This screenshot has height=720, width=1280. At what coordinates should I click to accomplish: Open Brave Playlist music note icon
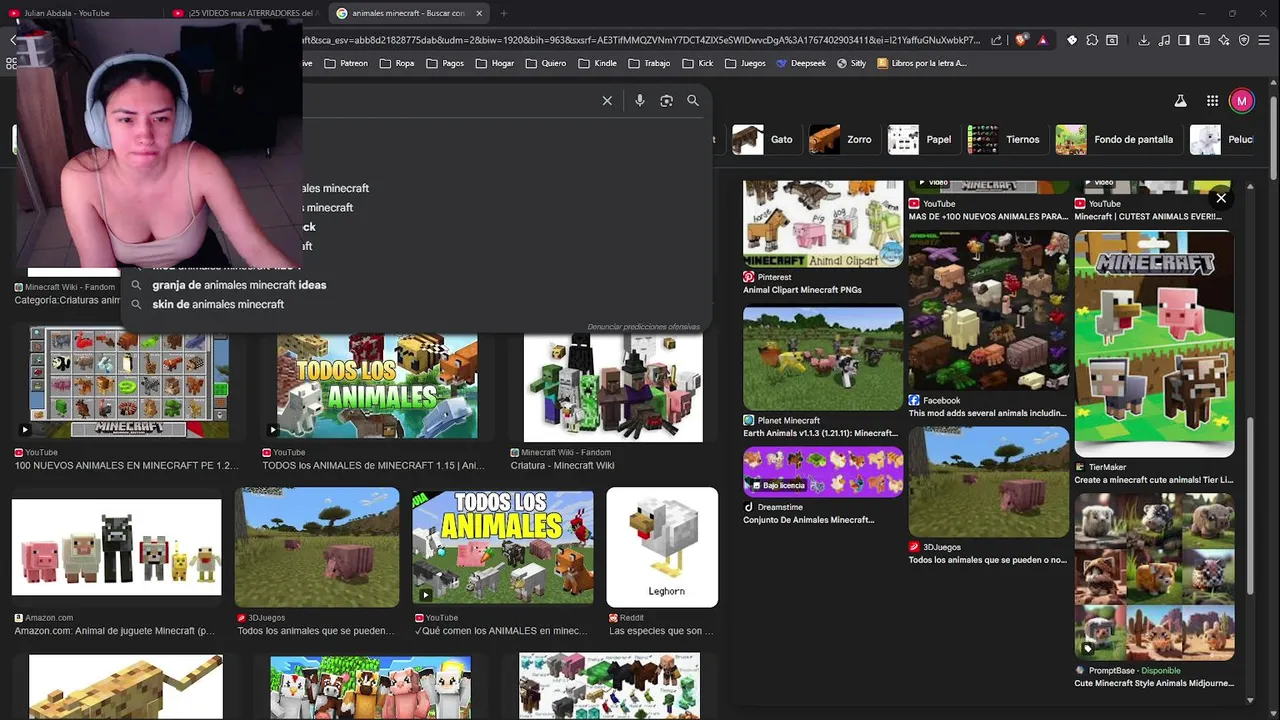click(x=1164, y=40)
